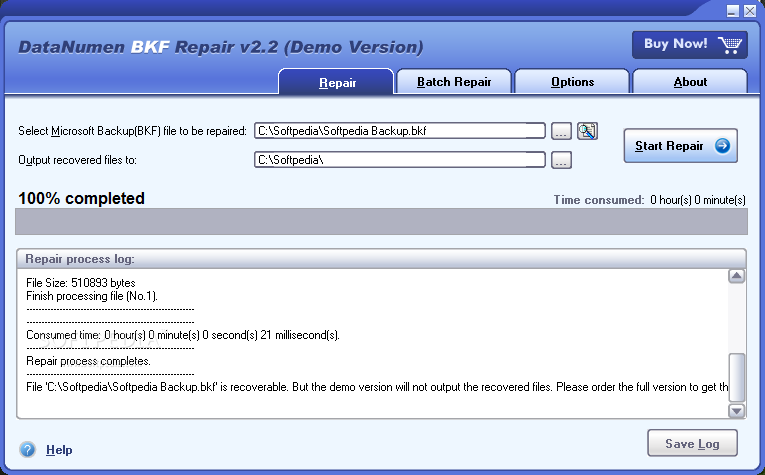Click the 'Time consumed' status text

[x=649, y=200]
